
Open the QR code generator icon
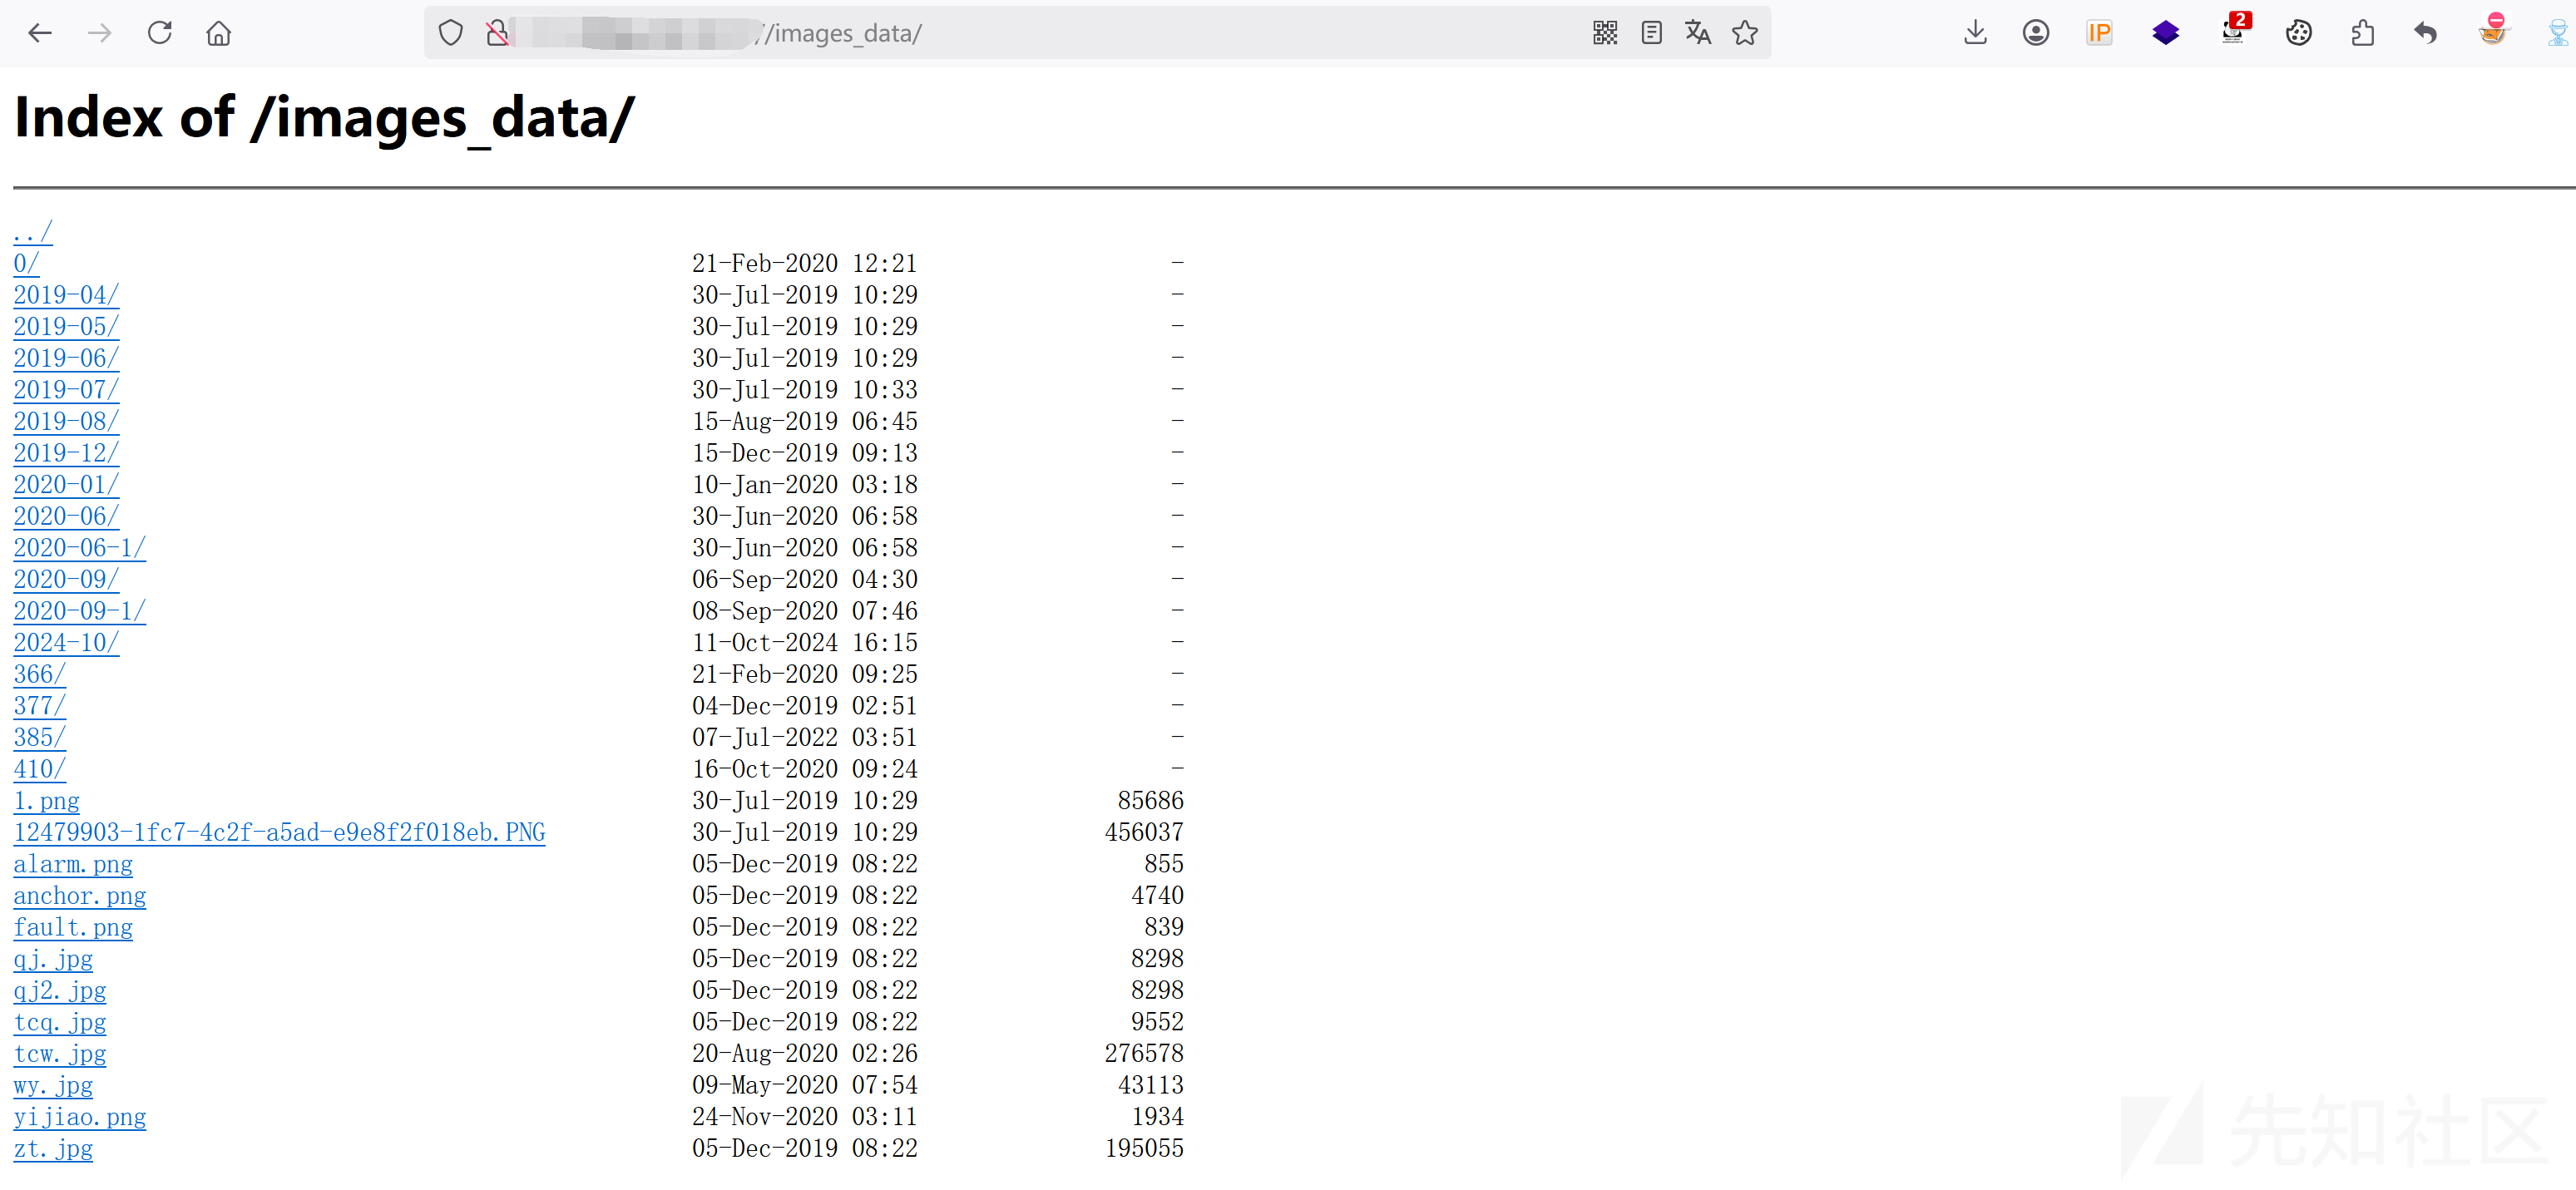1604,33
